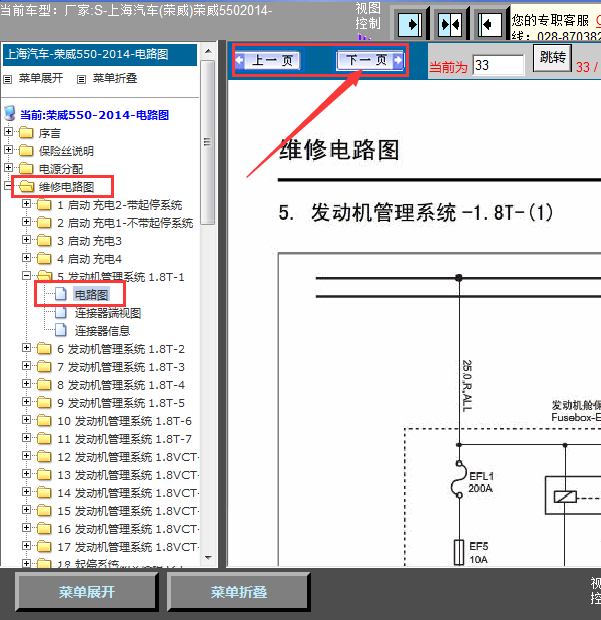This screenshot has height=620, width=601.
Task: Collapse 5 发动机管理系统 1.8T-1 node
Action: click(x=26, y=276)
